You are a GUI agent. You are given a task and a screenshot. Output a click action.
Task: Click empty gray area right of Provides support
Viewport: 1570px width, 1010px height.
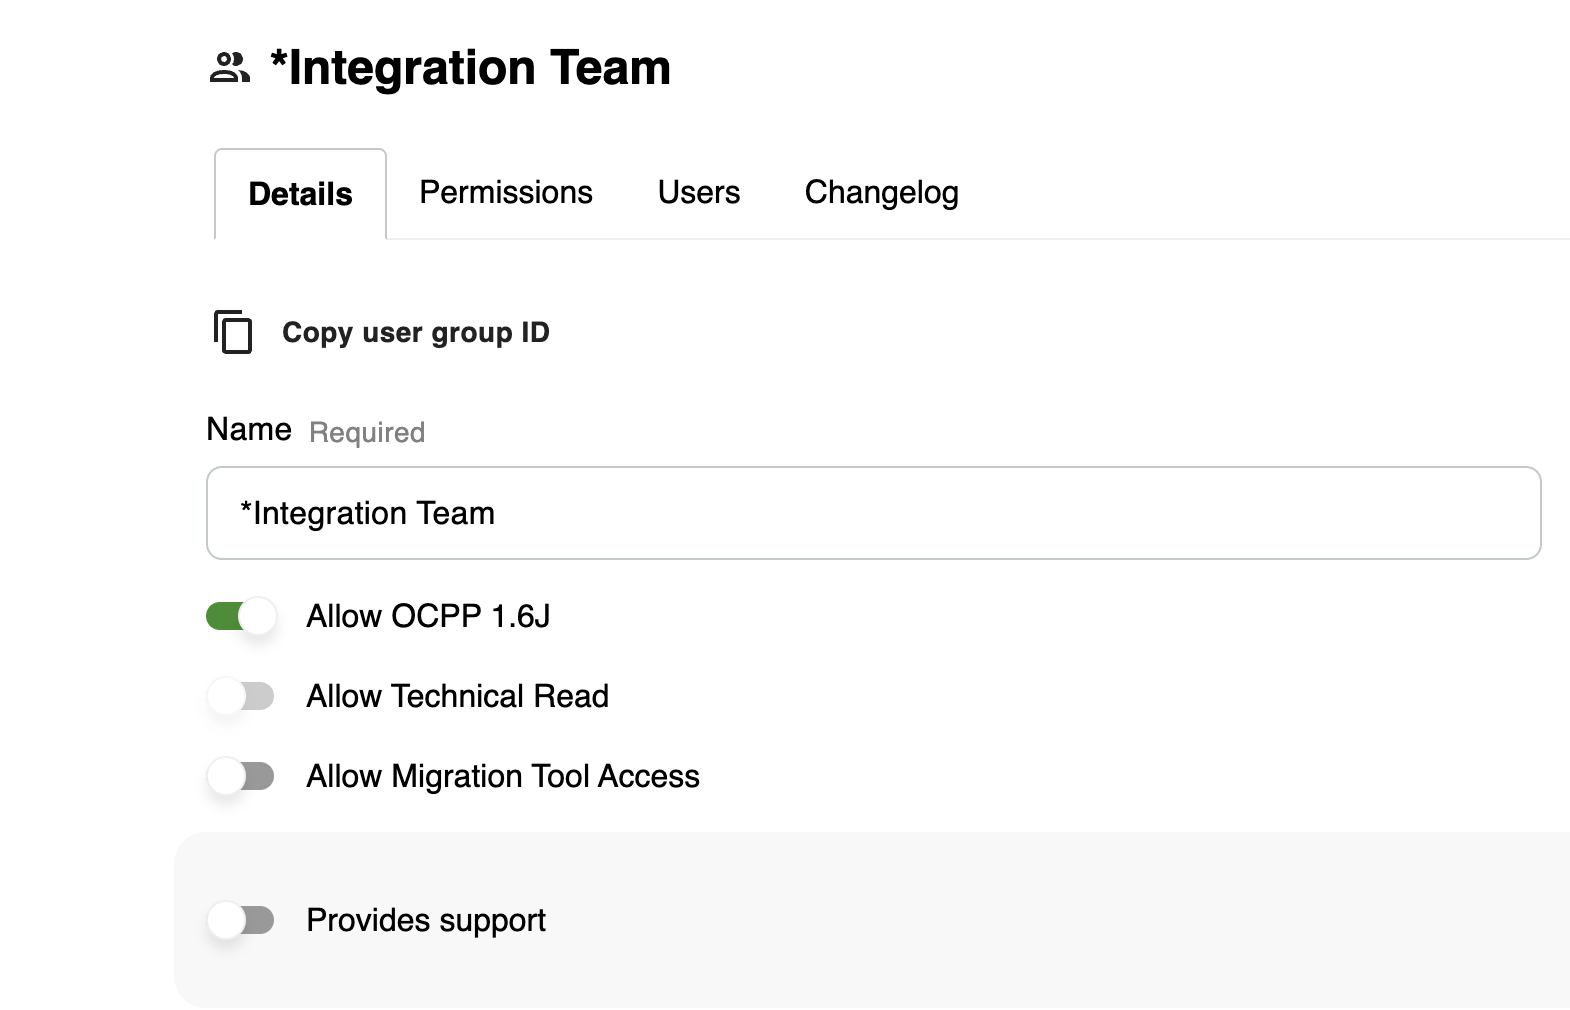(1050, 920)
